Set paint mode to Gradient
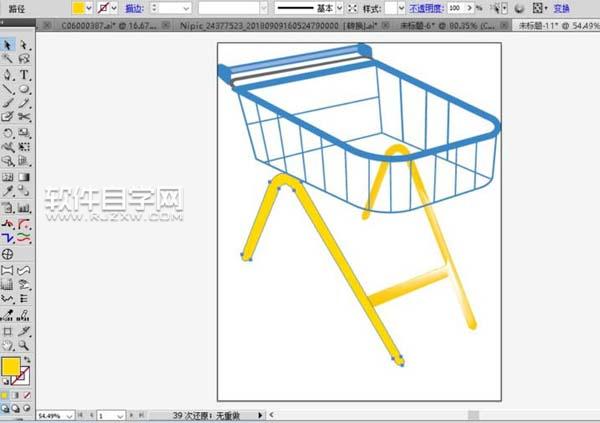 (16, 395)
